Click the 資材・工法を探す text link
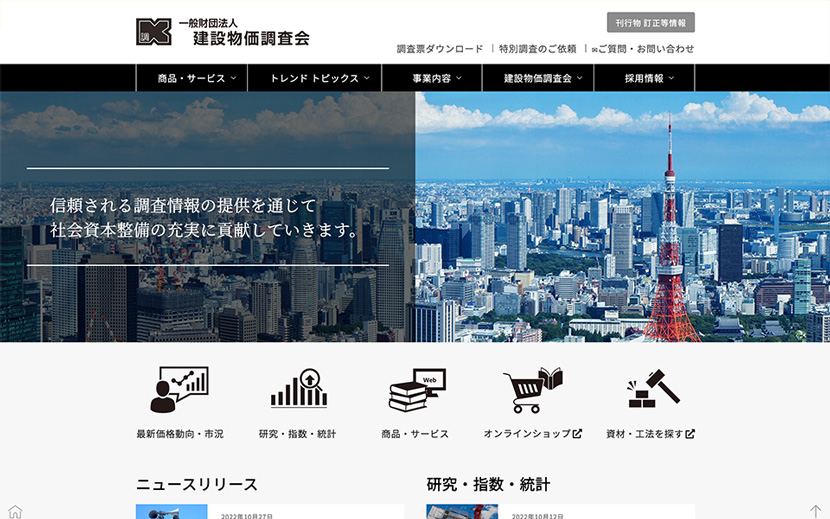The height and width of the screenshot is (519, 830). tap(645, 434)
